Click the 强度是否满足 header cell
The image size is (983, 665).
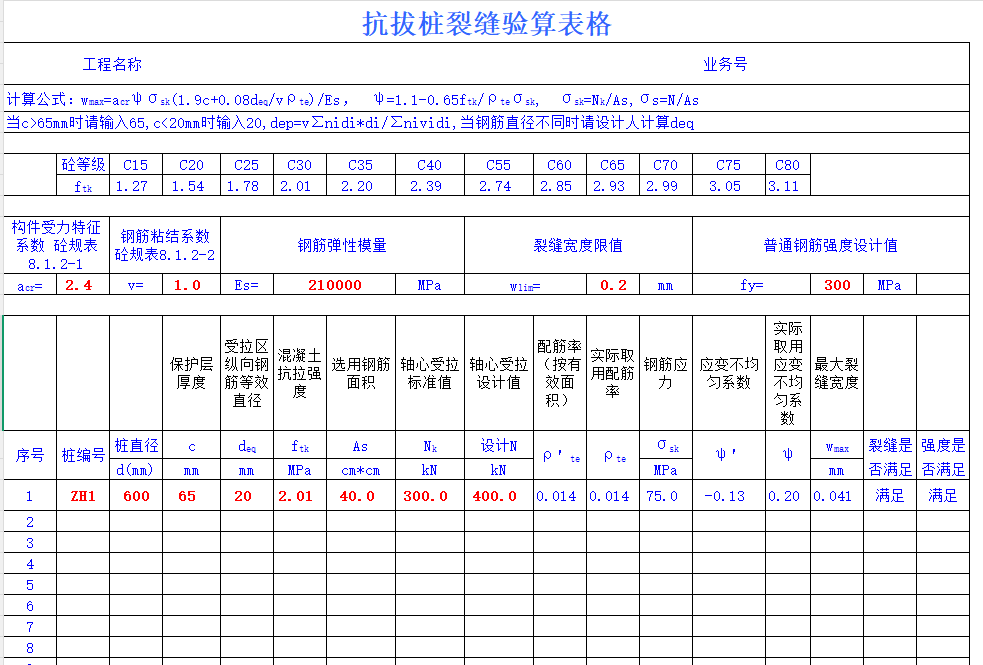point(942,456)
